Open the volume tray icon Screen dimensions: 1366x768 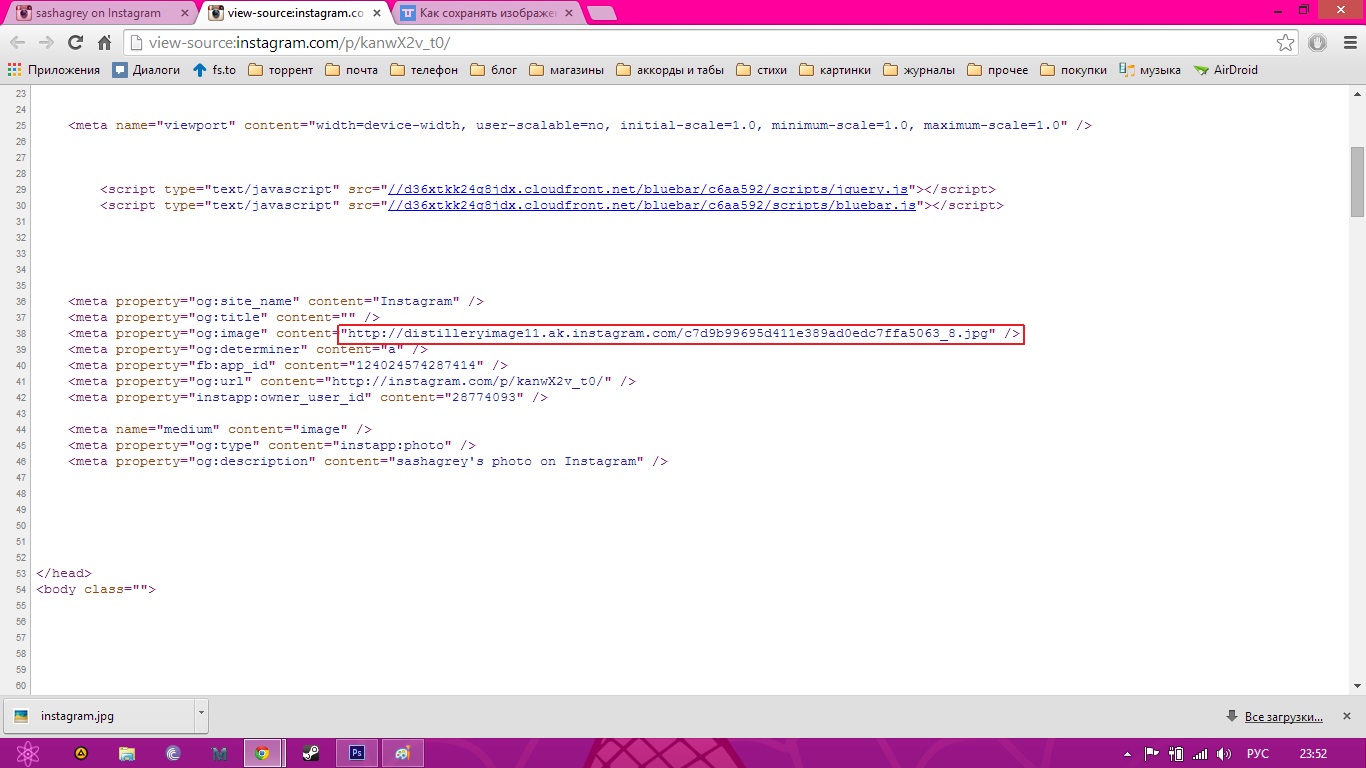click(1224, 753)
